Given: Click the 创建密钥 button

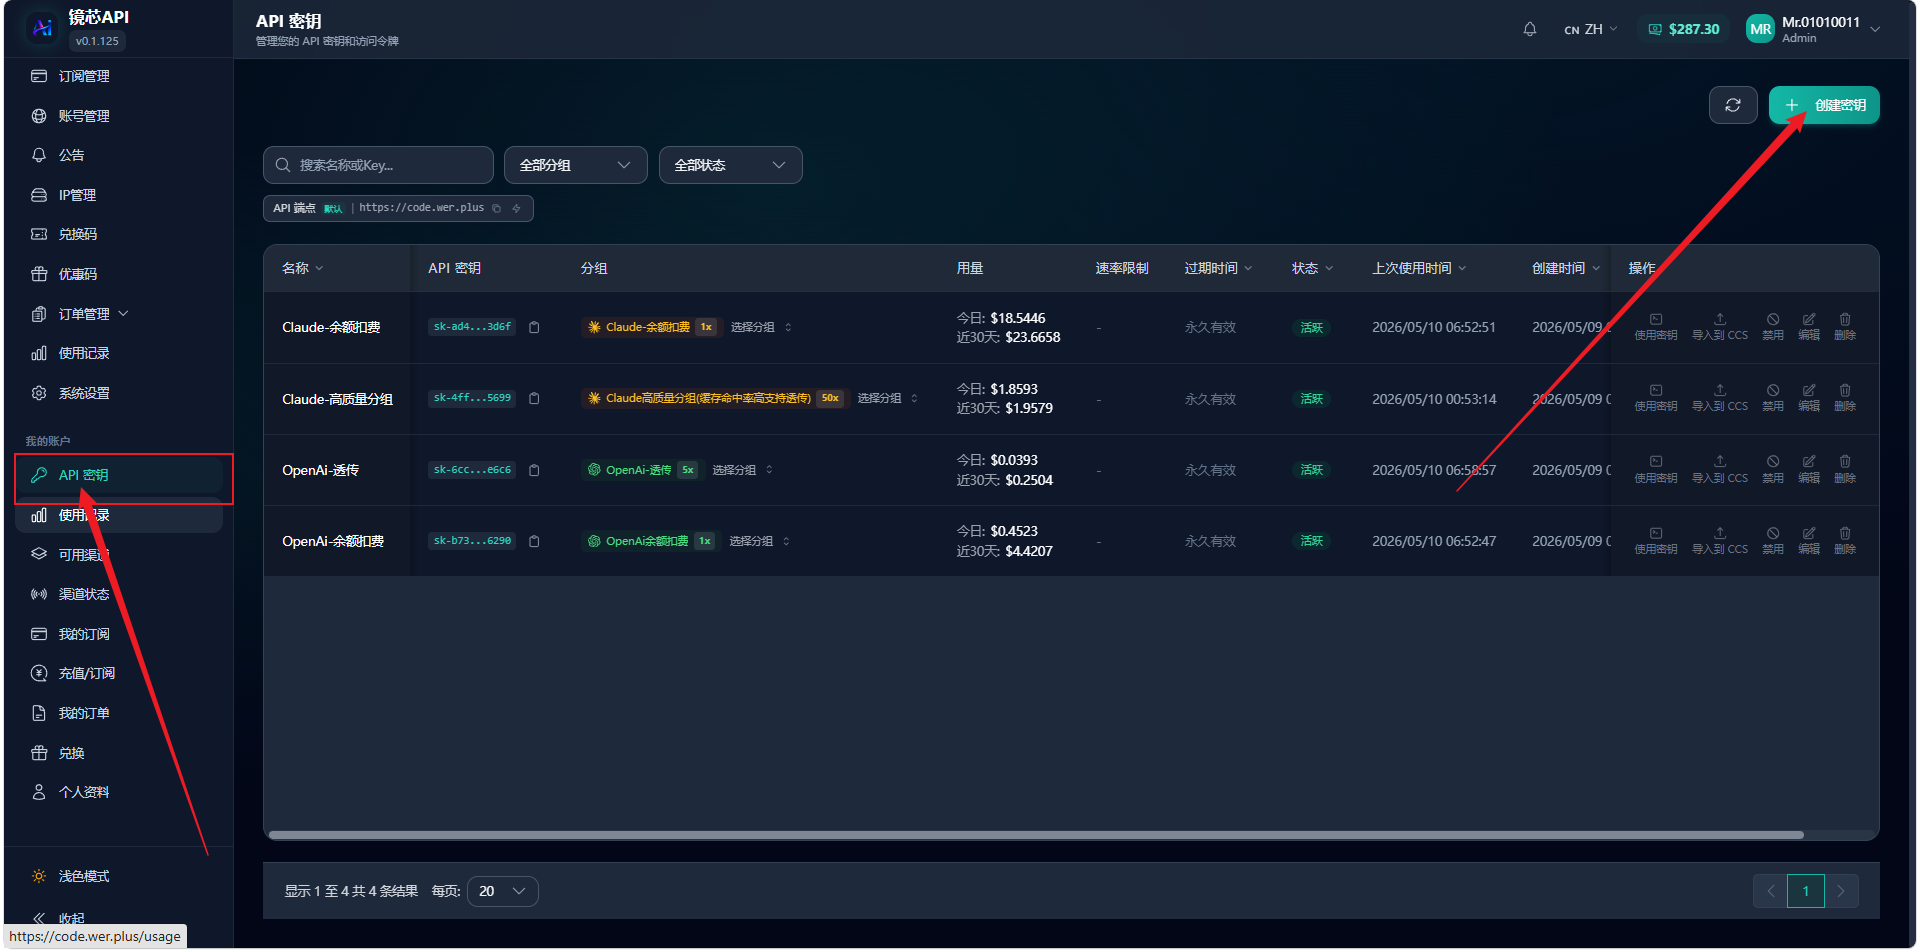Looking at the screenshot, I should coord(1824,105).
